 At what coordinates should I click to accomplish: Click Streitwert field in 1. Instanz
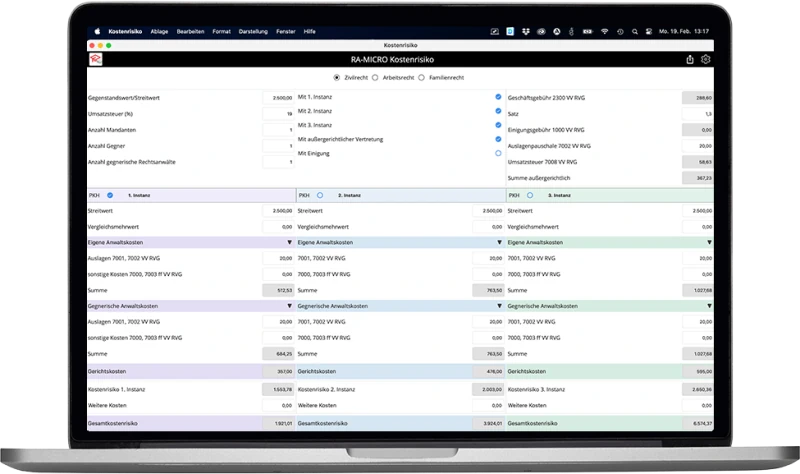coord(279,211)
